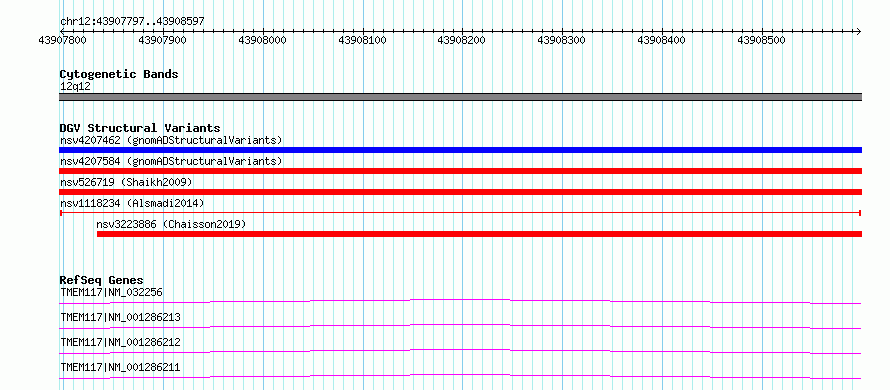The height and width of the screenshot is (390, 890).
Task: Click ruler position 43908100
Action: tap(362, 40)
